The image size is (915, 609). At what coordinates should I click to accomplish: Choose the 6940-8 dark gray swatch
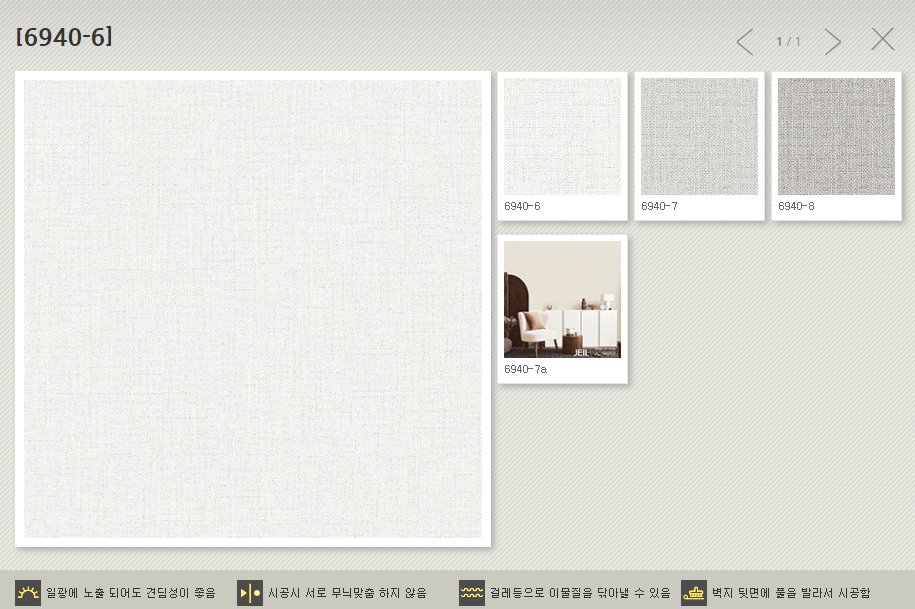point(836,136)
